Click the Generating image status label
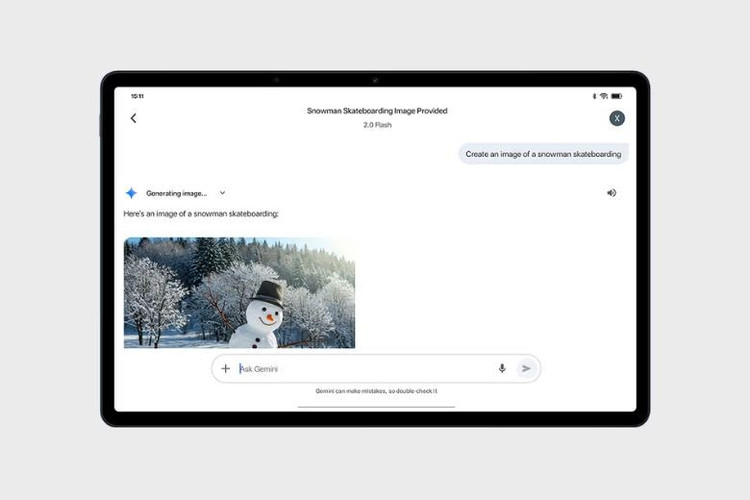This screenshot has width=750, height=500. (176, 193)
